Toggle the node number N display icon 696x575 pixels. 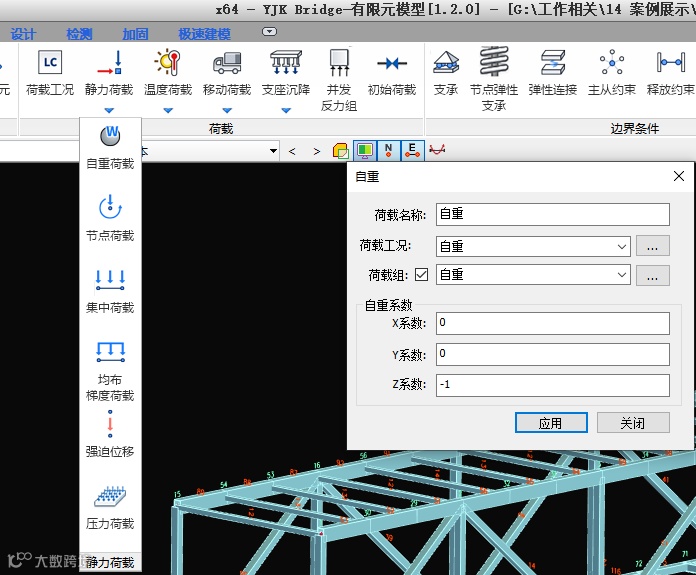388,151
